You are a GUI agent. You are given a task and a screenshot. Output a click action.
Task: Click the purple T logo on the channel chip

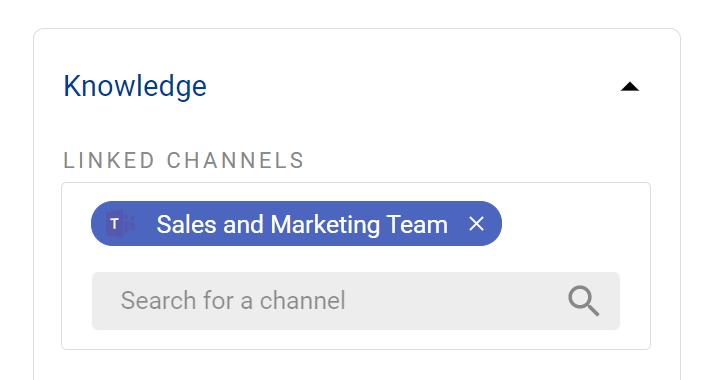pos(120,224)
